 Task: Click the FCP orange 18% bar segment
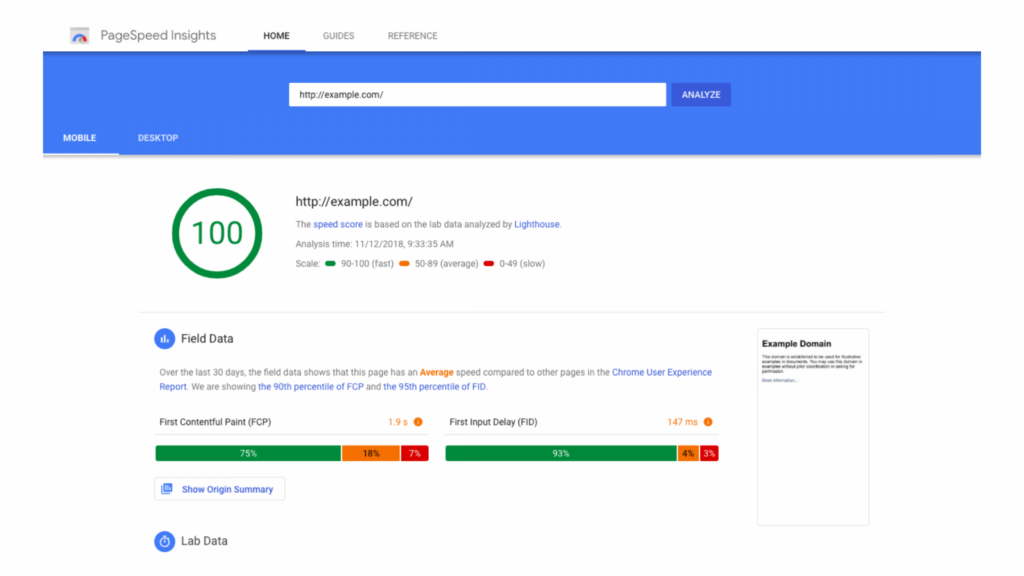(x=371, y=453)
